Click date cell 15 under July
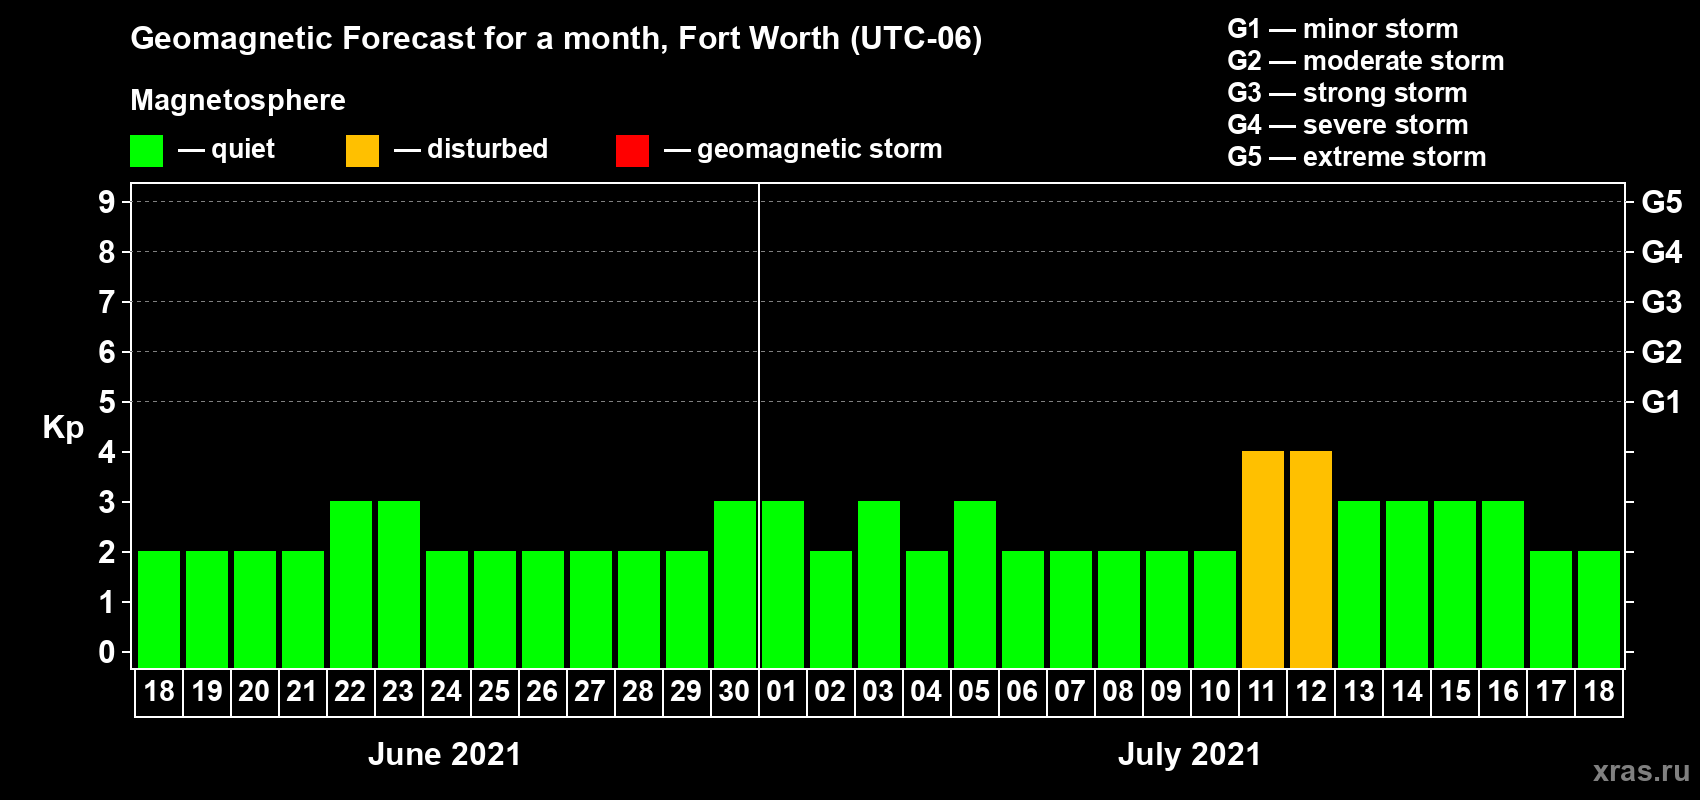The image size is (1700, 800). tap(1455, 692)
